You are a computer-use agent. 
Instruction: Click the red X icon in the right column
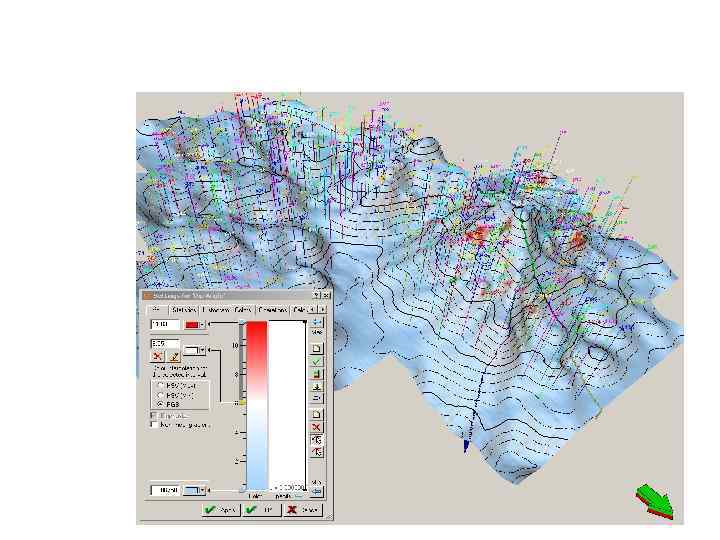click(316, 428)
